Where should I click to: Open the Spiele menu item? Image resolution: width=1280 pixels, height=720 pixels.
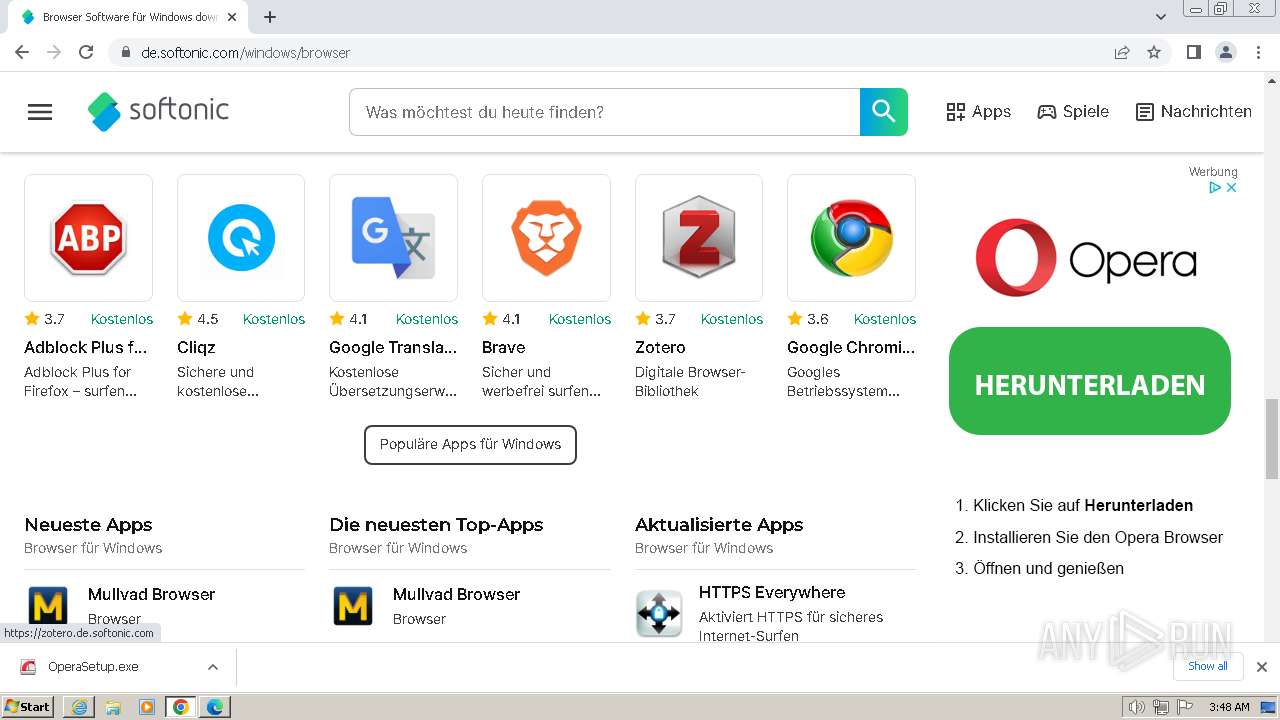click(1073, 112)
